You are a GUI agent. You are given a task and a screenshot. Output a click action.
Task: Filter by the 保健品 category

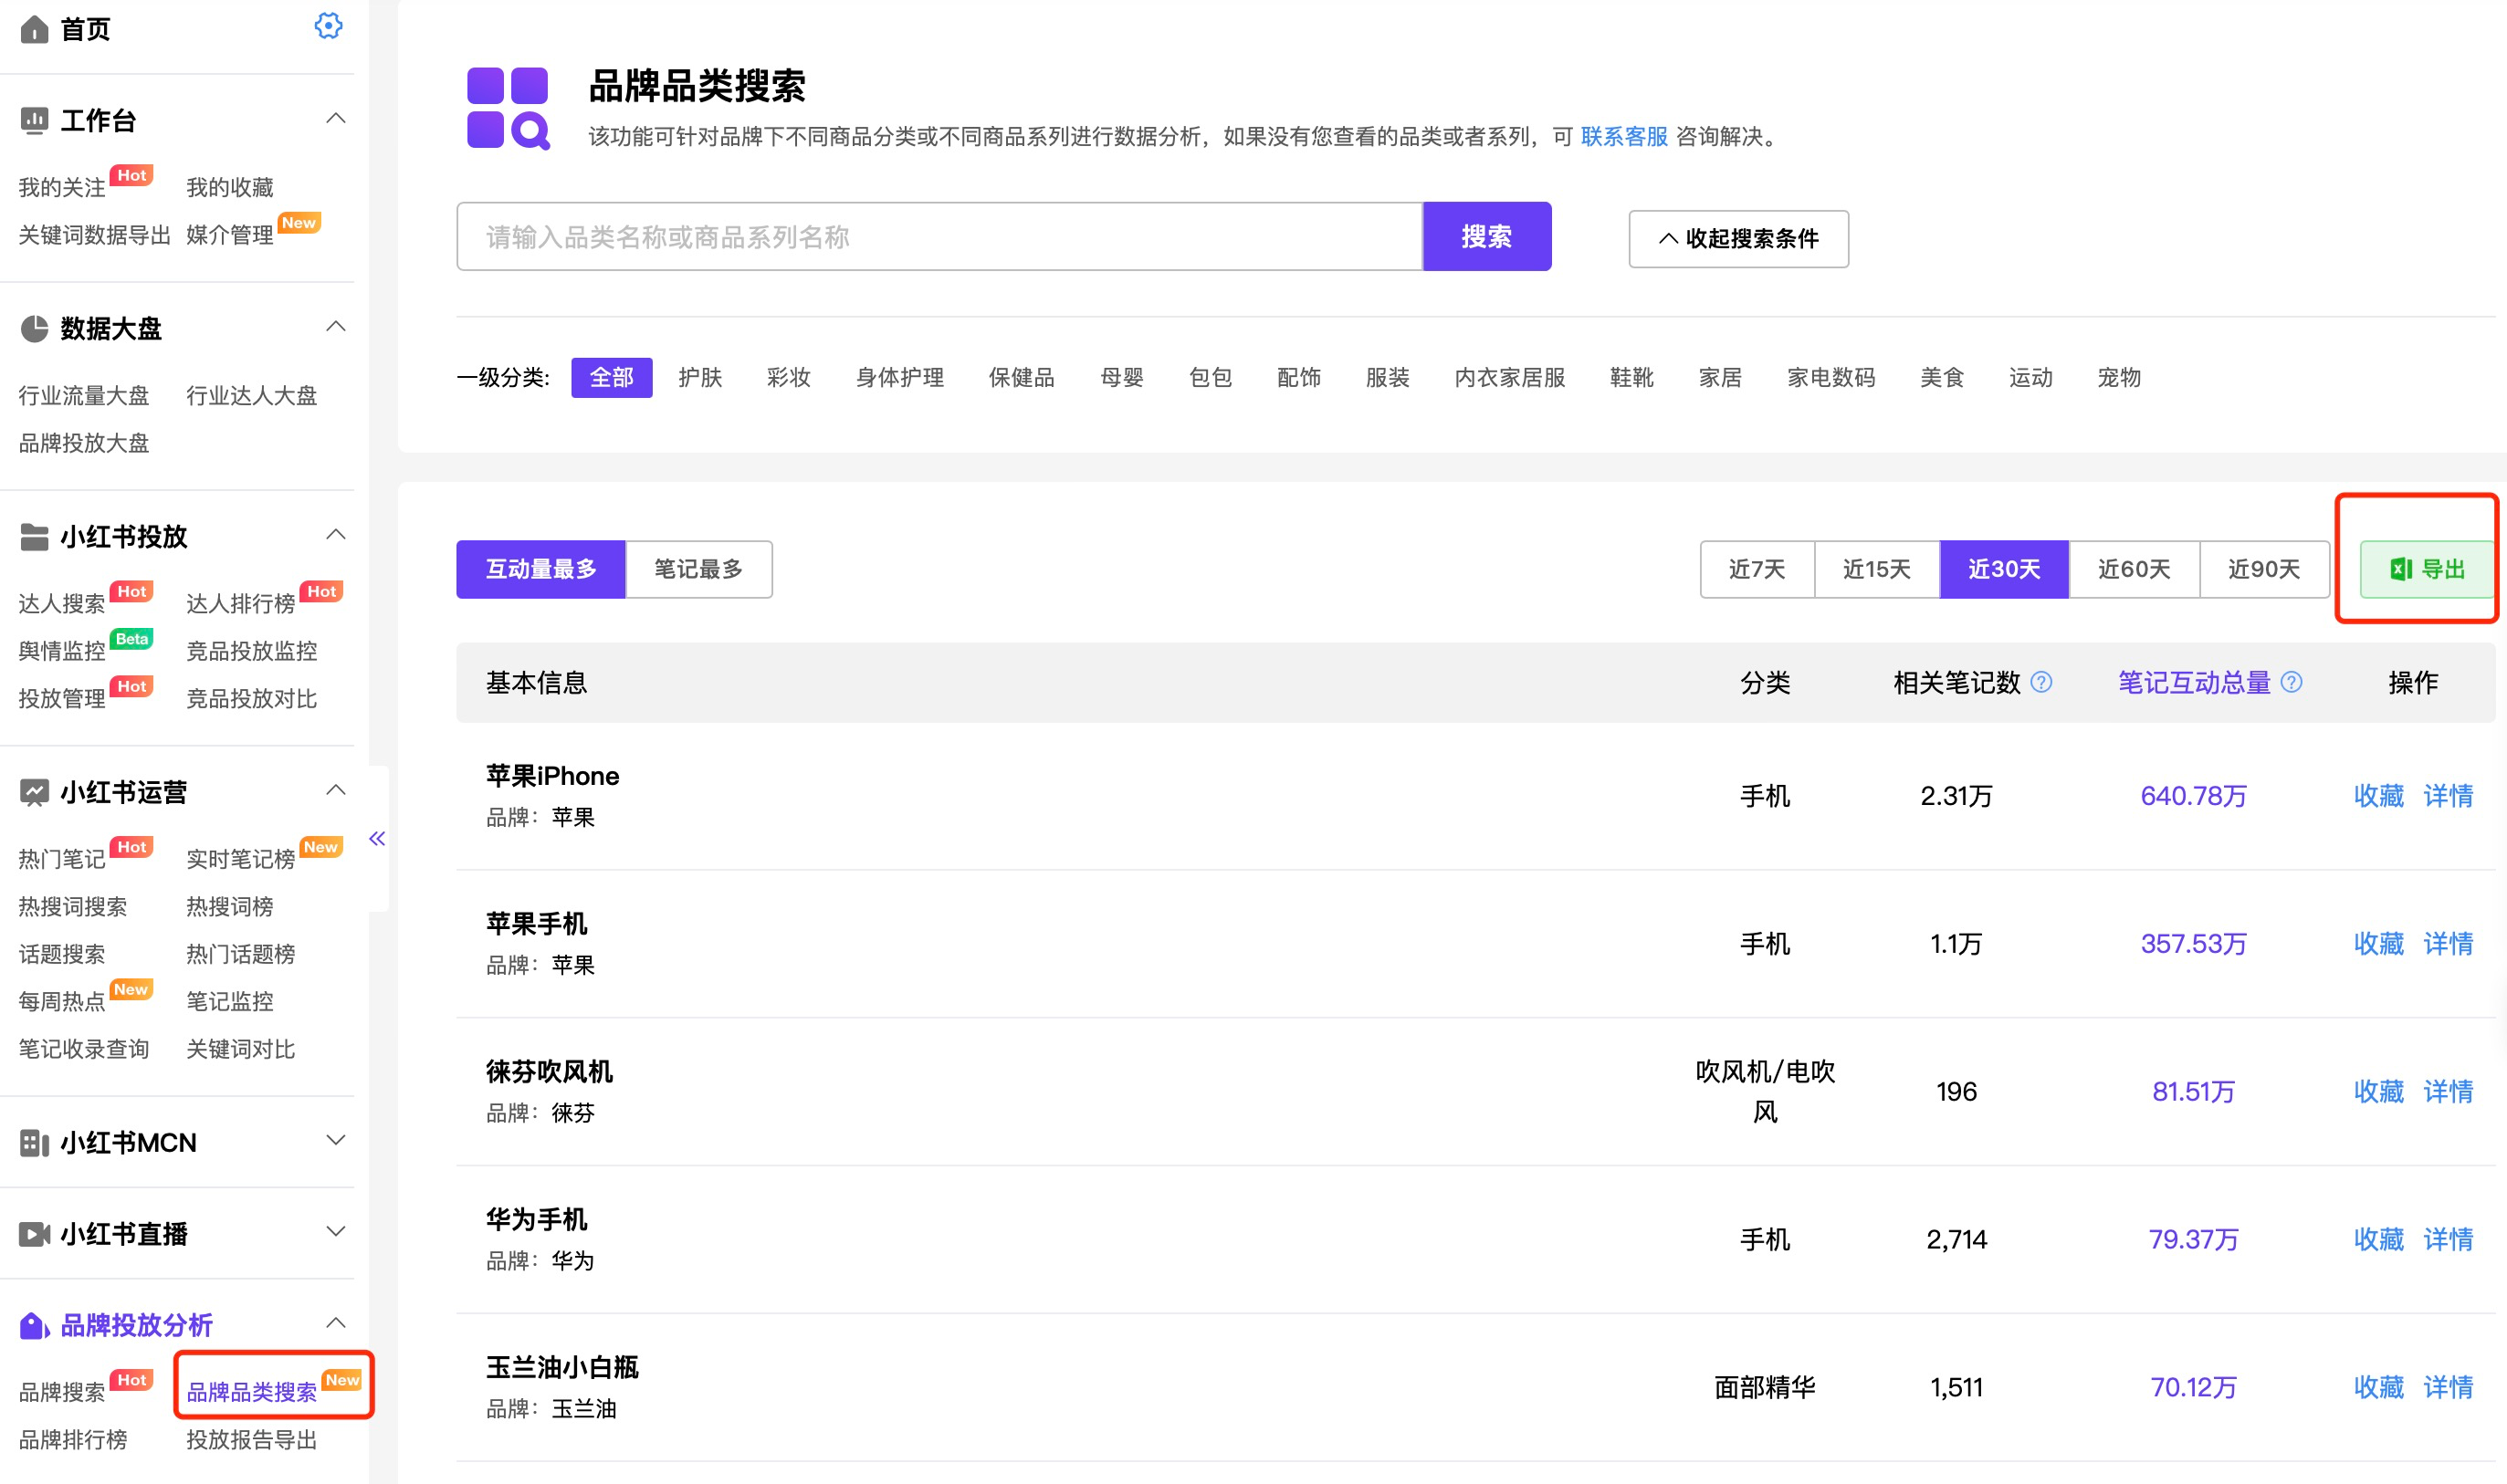(1022, 378)
